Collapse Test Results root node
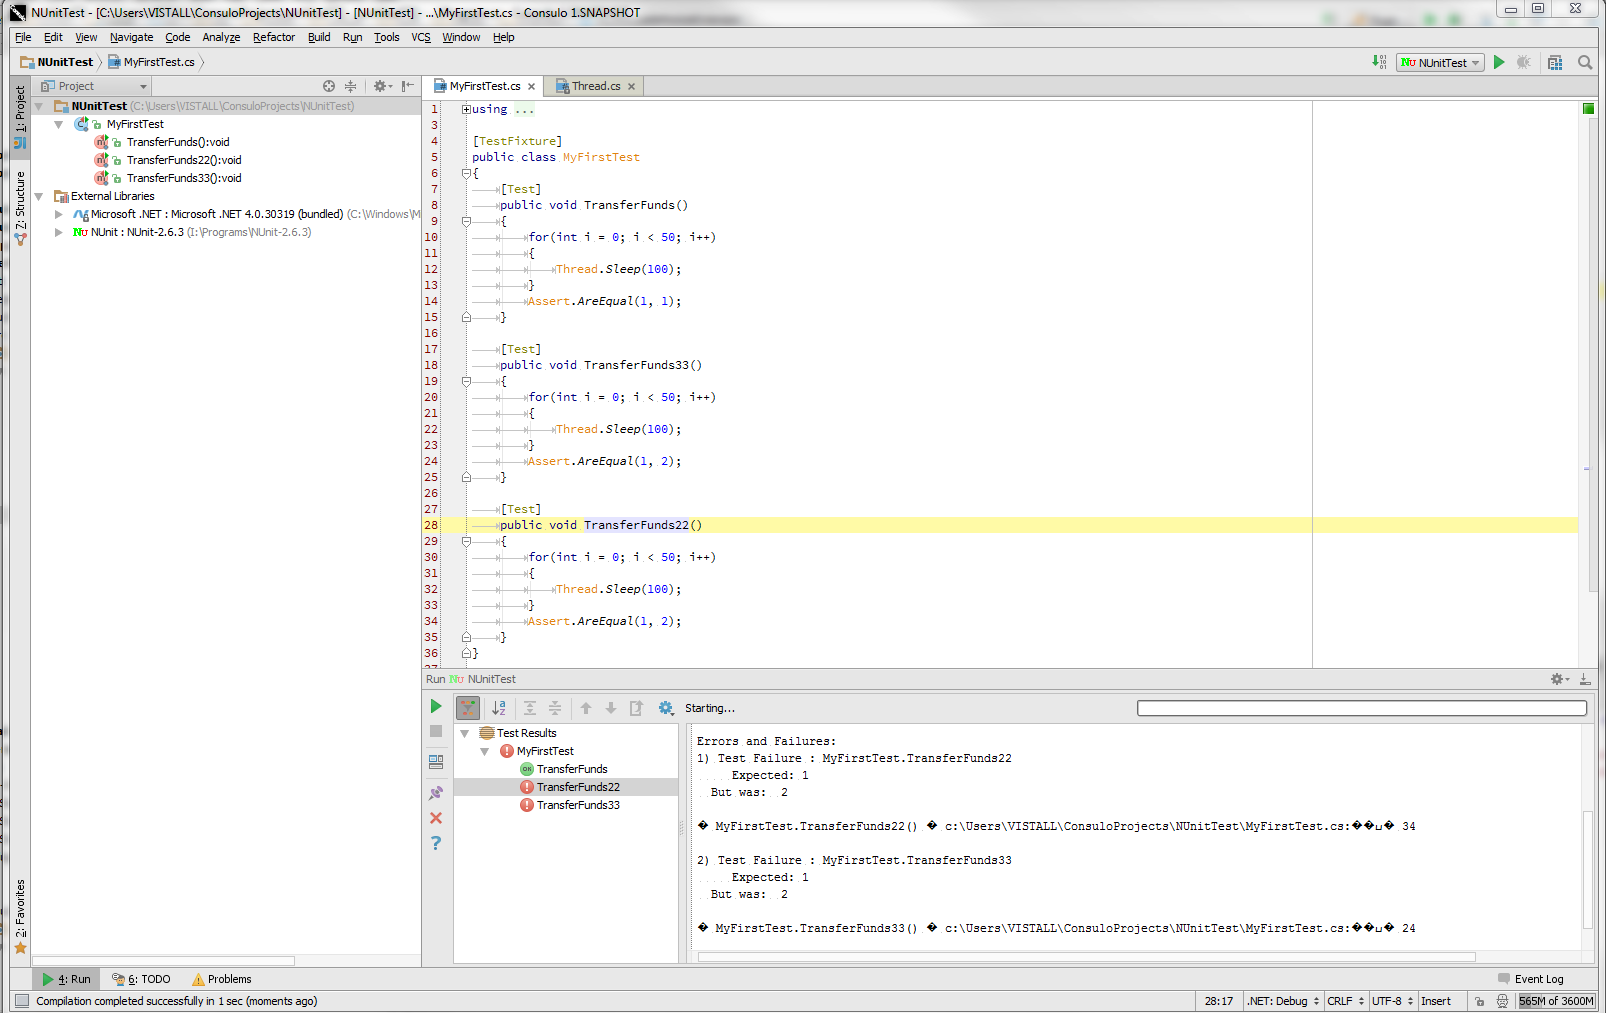Screen dimensions: 1606x1013 coord(465,733)
